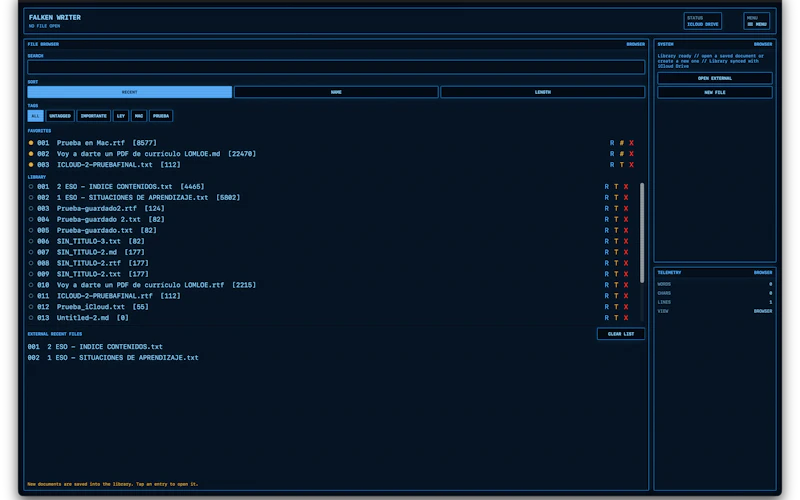The image size is (800, 500).
Task: Toggle favorite circle for Prueba-guardado2.rtf
Action: pos(31,209)
